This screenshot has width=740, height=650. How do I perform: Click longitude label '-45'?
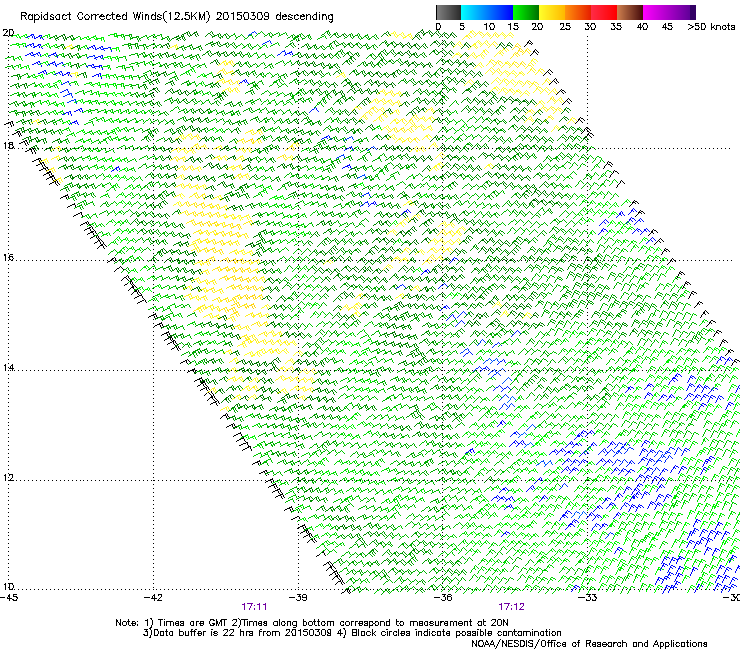pyautogui.click(x=8, y=597)
